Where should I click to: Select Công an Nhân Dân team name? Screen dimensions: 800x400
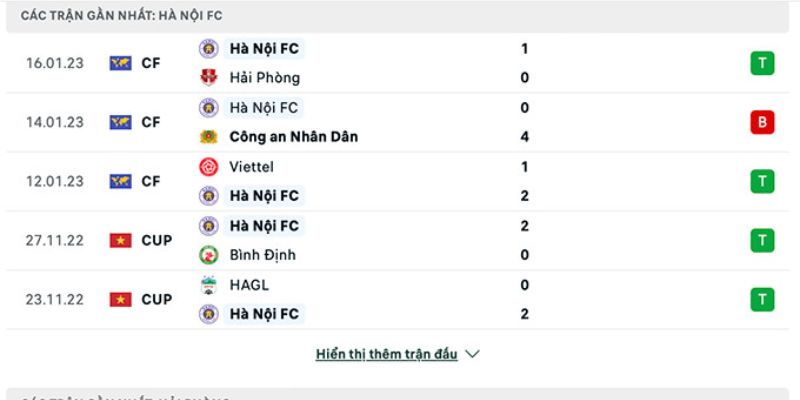293,137
